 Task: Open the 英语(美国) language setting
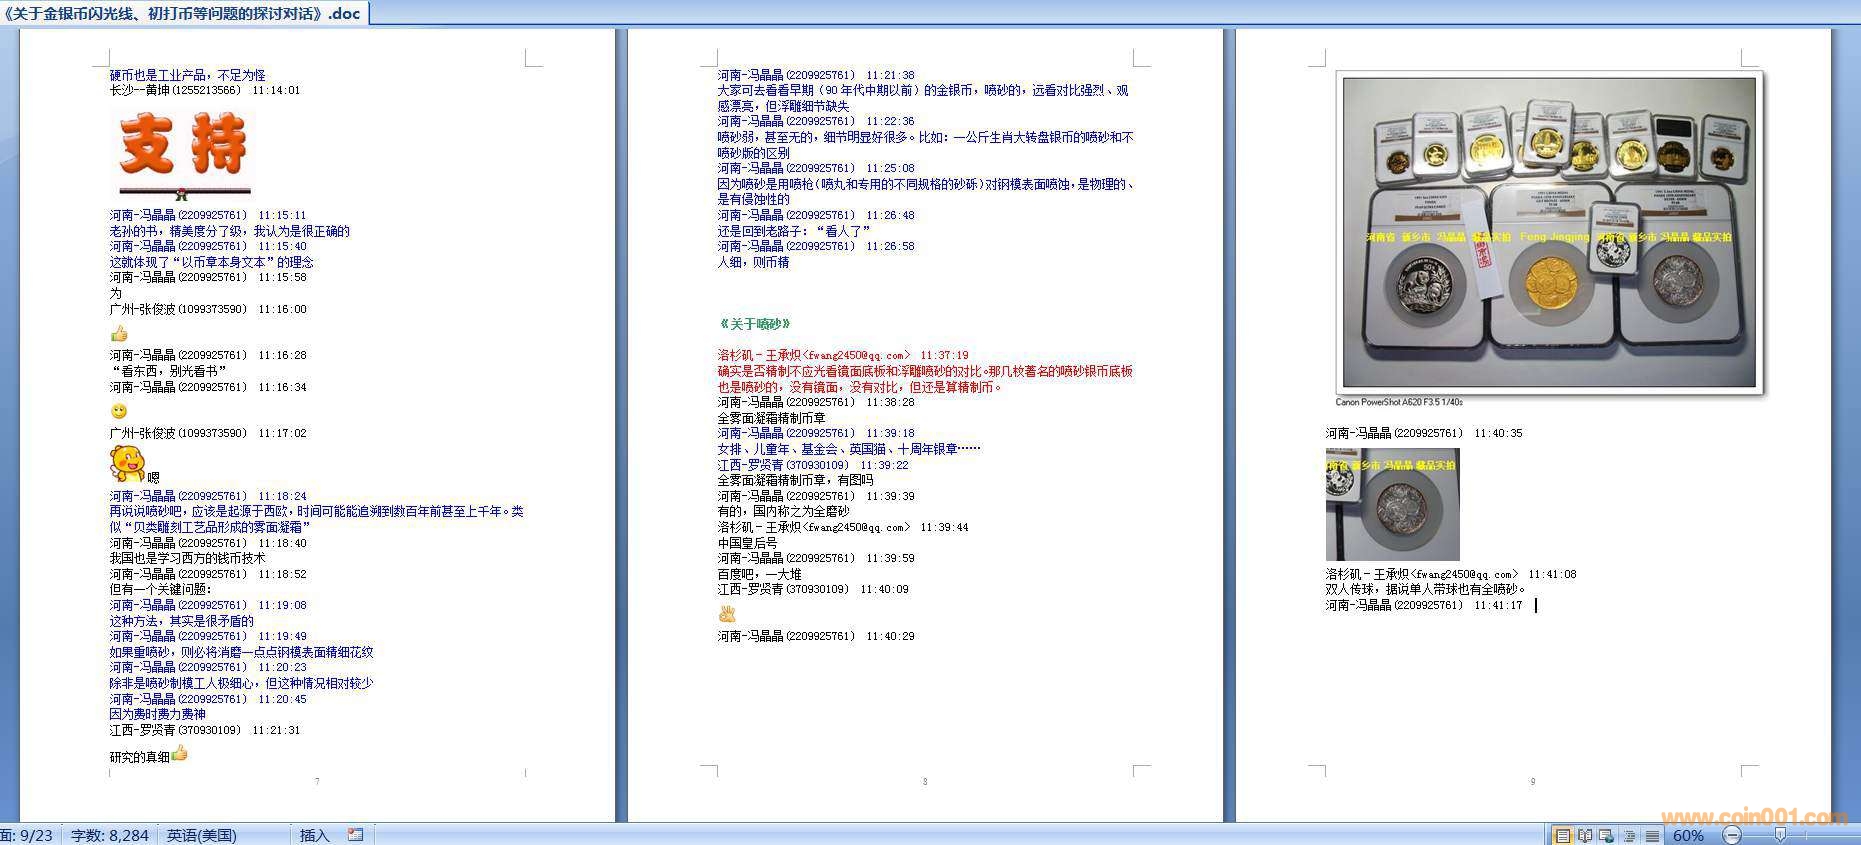(201, 835)
